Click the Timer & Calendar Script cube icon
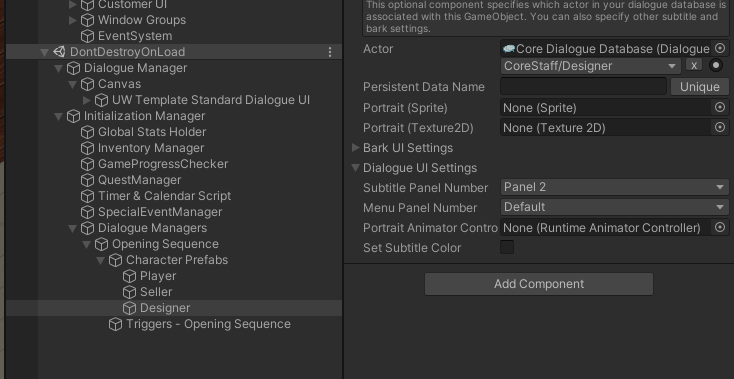 tap(87, 196)
